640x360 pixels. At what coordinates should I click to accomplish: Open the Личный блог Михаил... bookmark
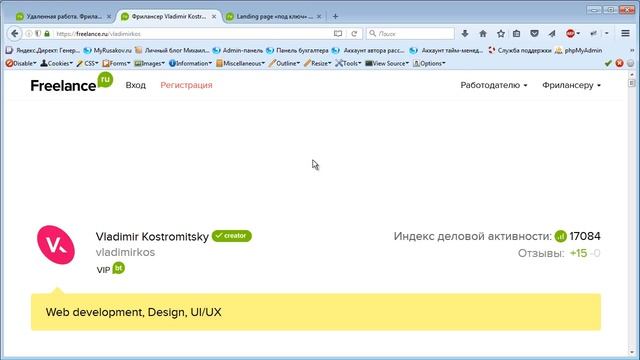172,50
